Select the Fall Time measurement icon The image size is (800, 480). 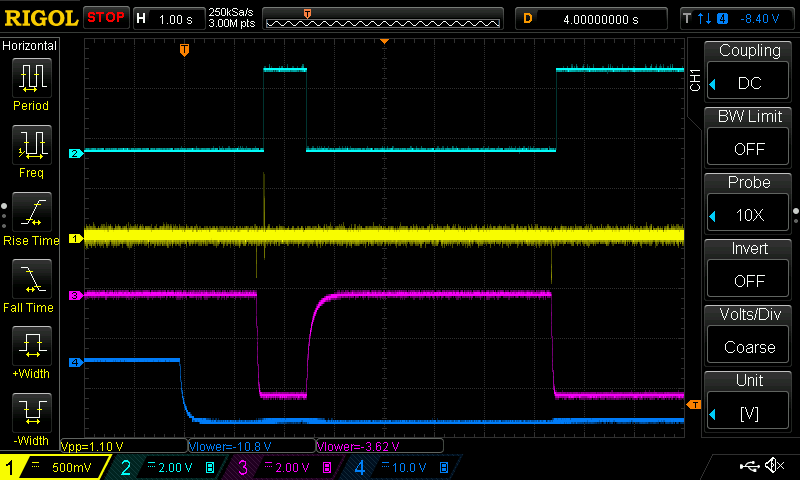32,279
